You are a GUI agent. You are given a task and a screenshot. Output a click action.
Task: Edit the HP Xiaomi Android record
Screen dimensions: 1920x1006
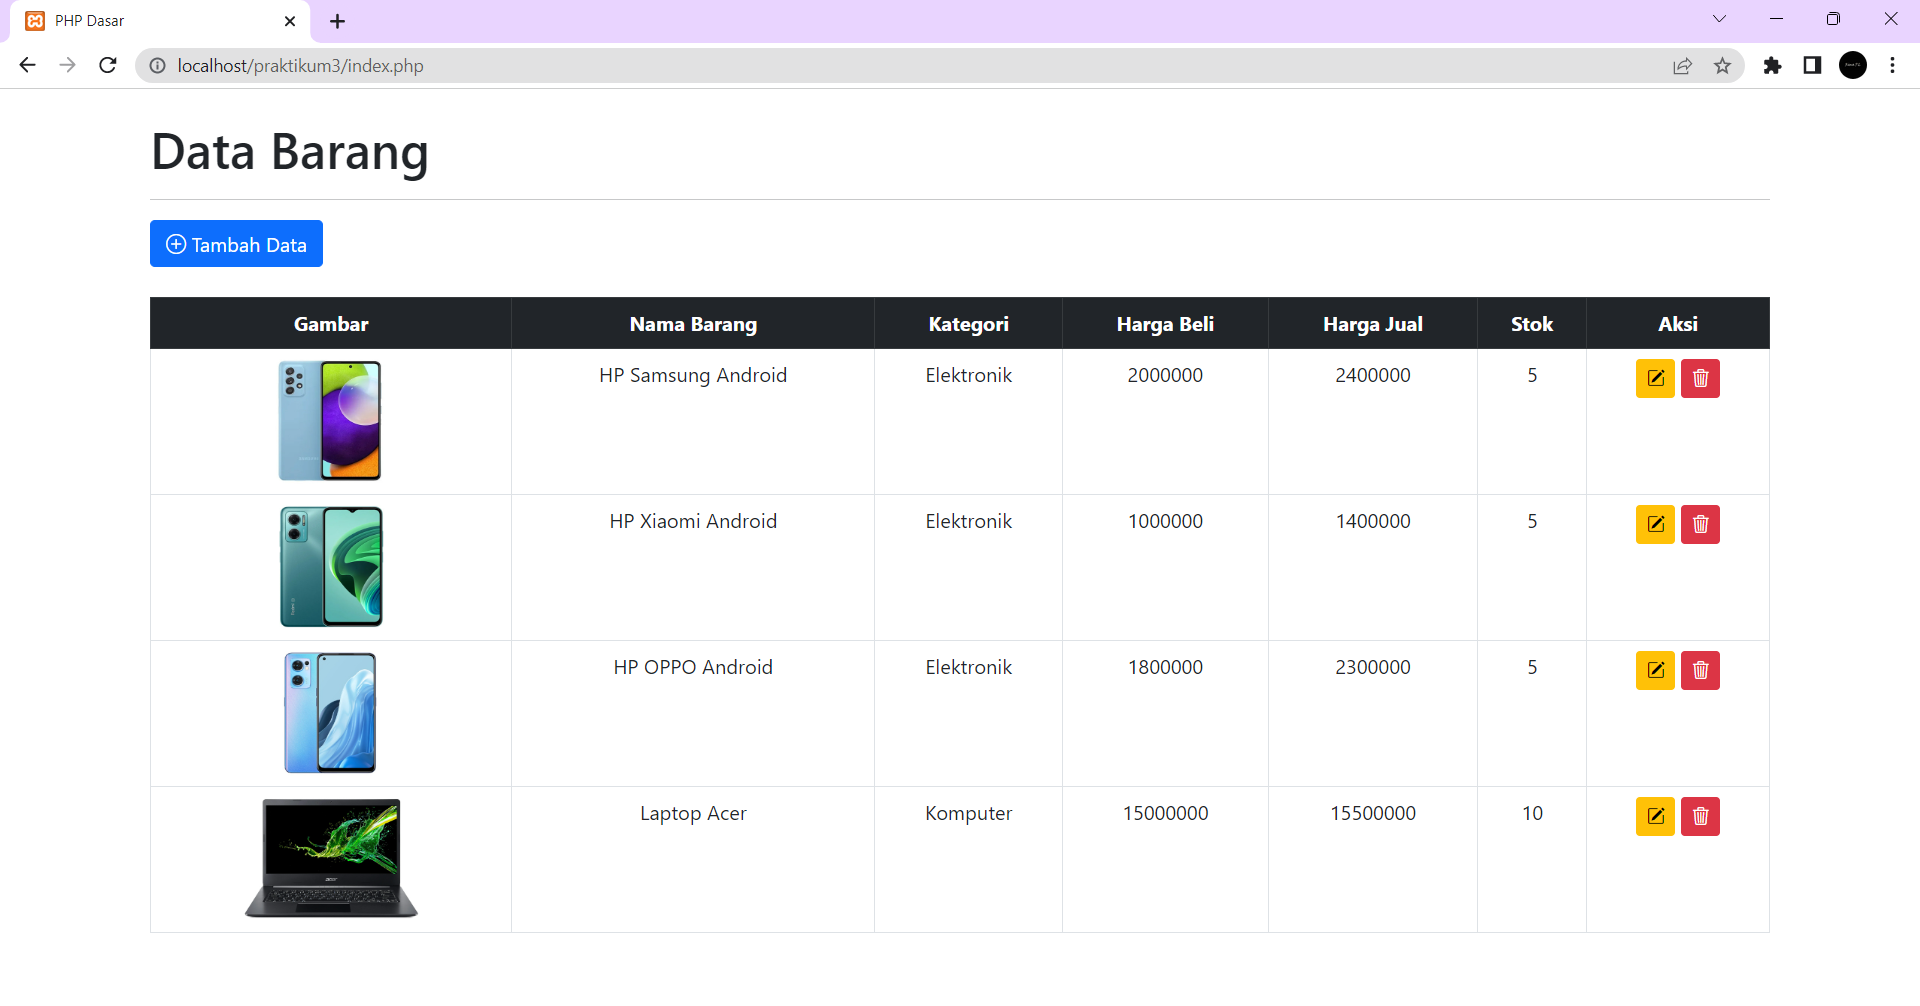click(1655, 524)
